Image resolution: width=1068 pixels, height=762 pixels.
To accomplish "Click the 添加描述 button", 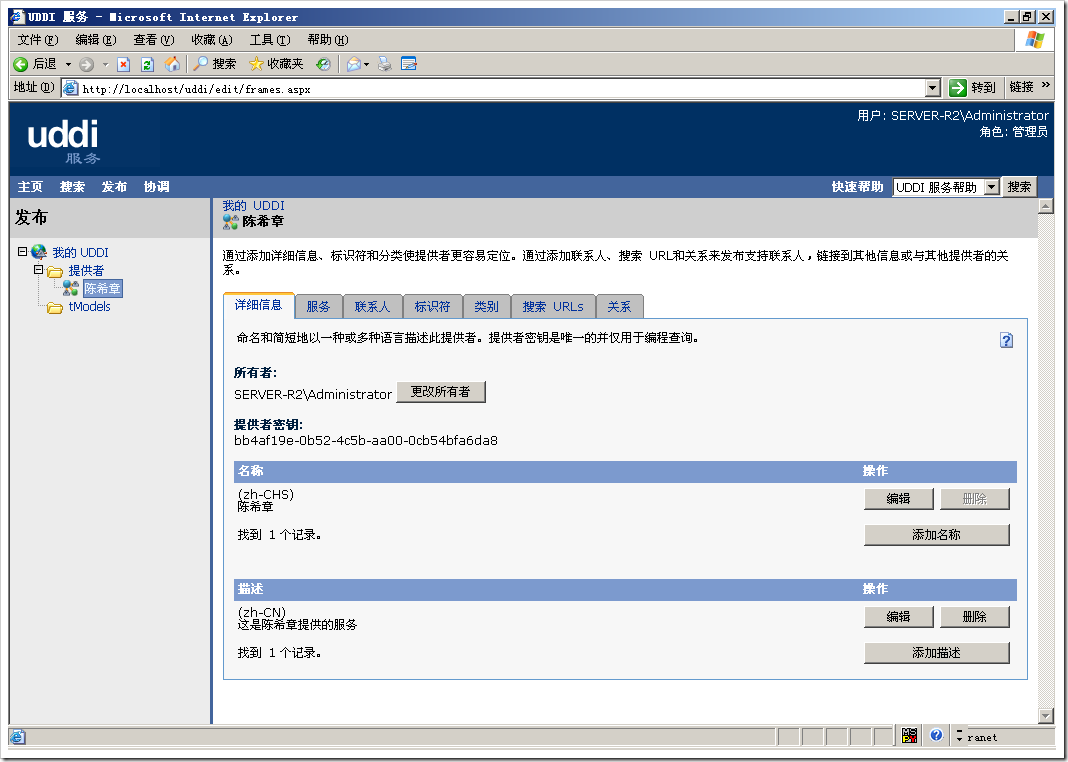I will pos(937,652).
